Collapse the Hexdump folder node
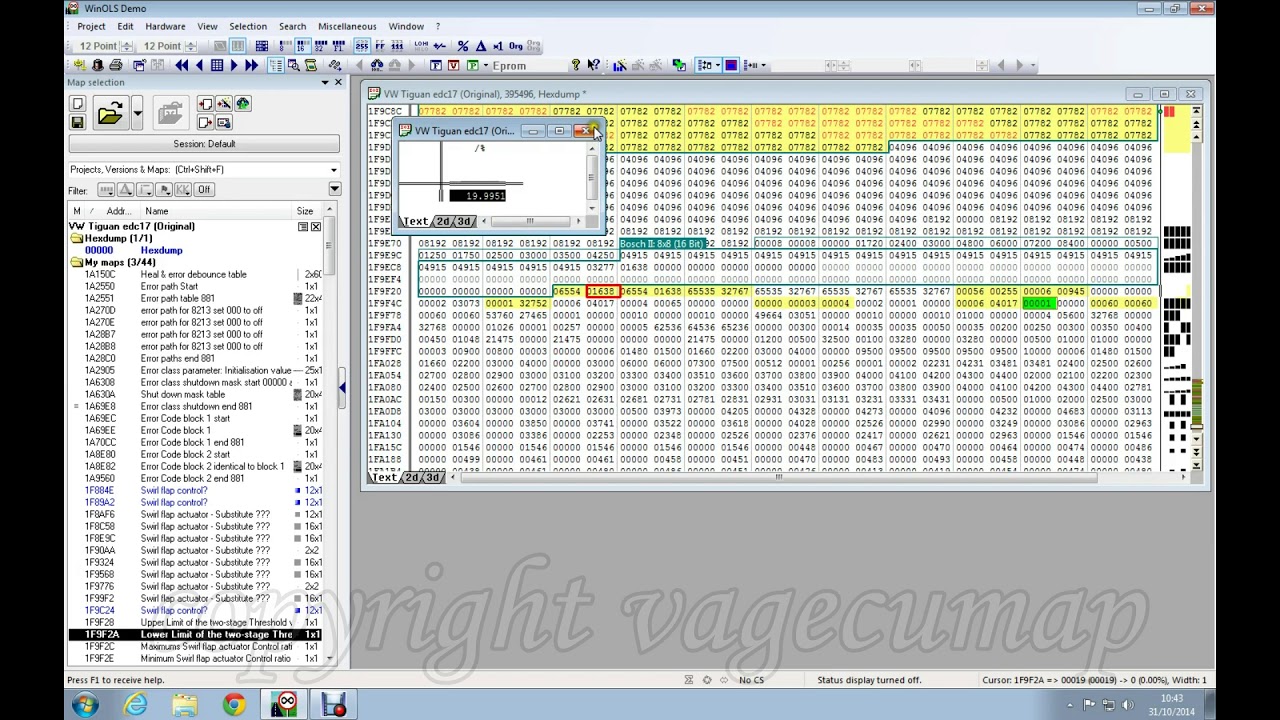 click(76, 238)
